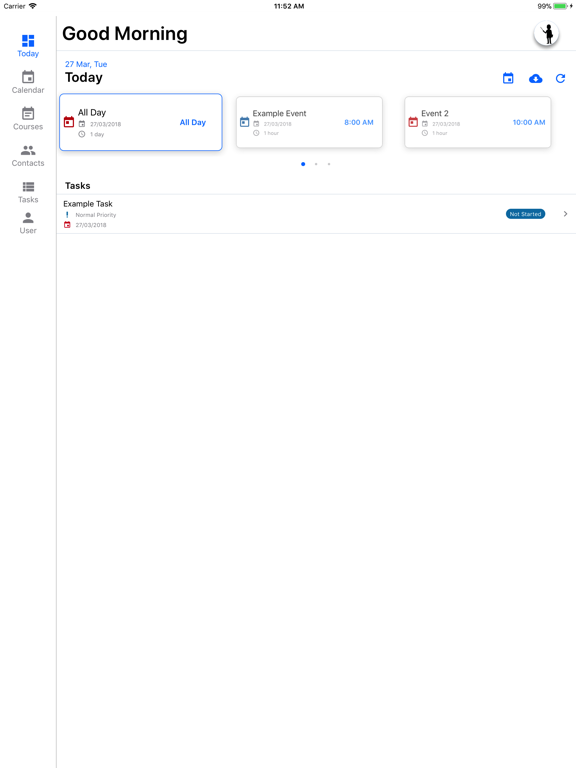
Task: Click the small date icon on All Day card
Action: (82, 124)
